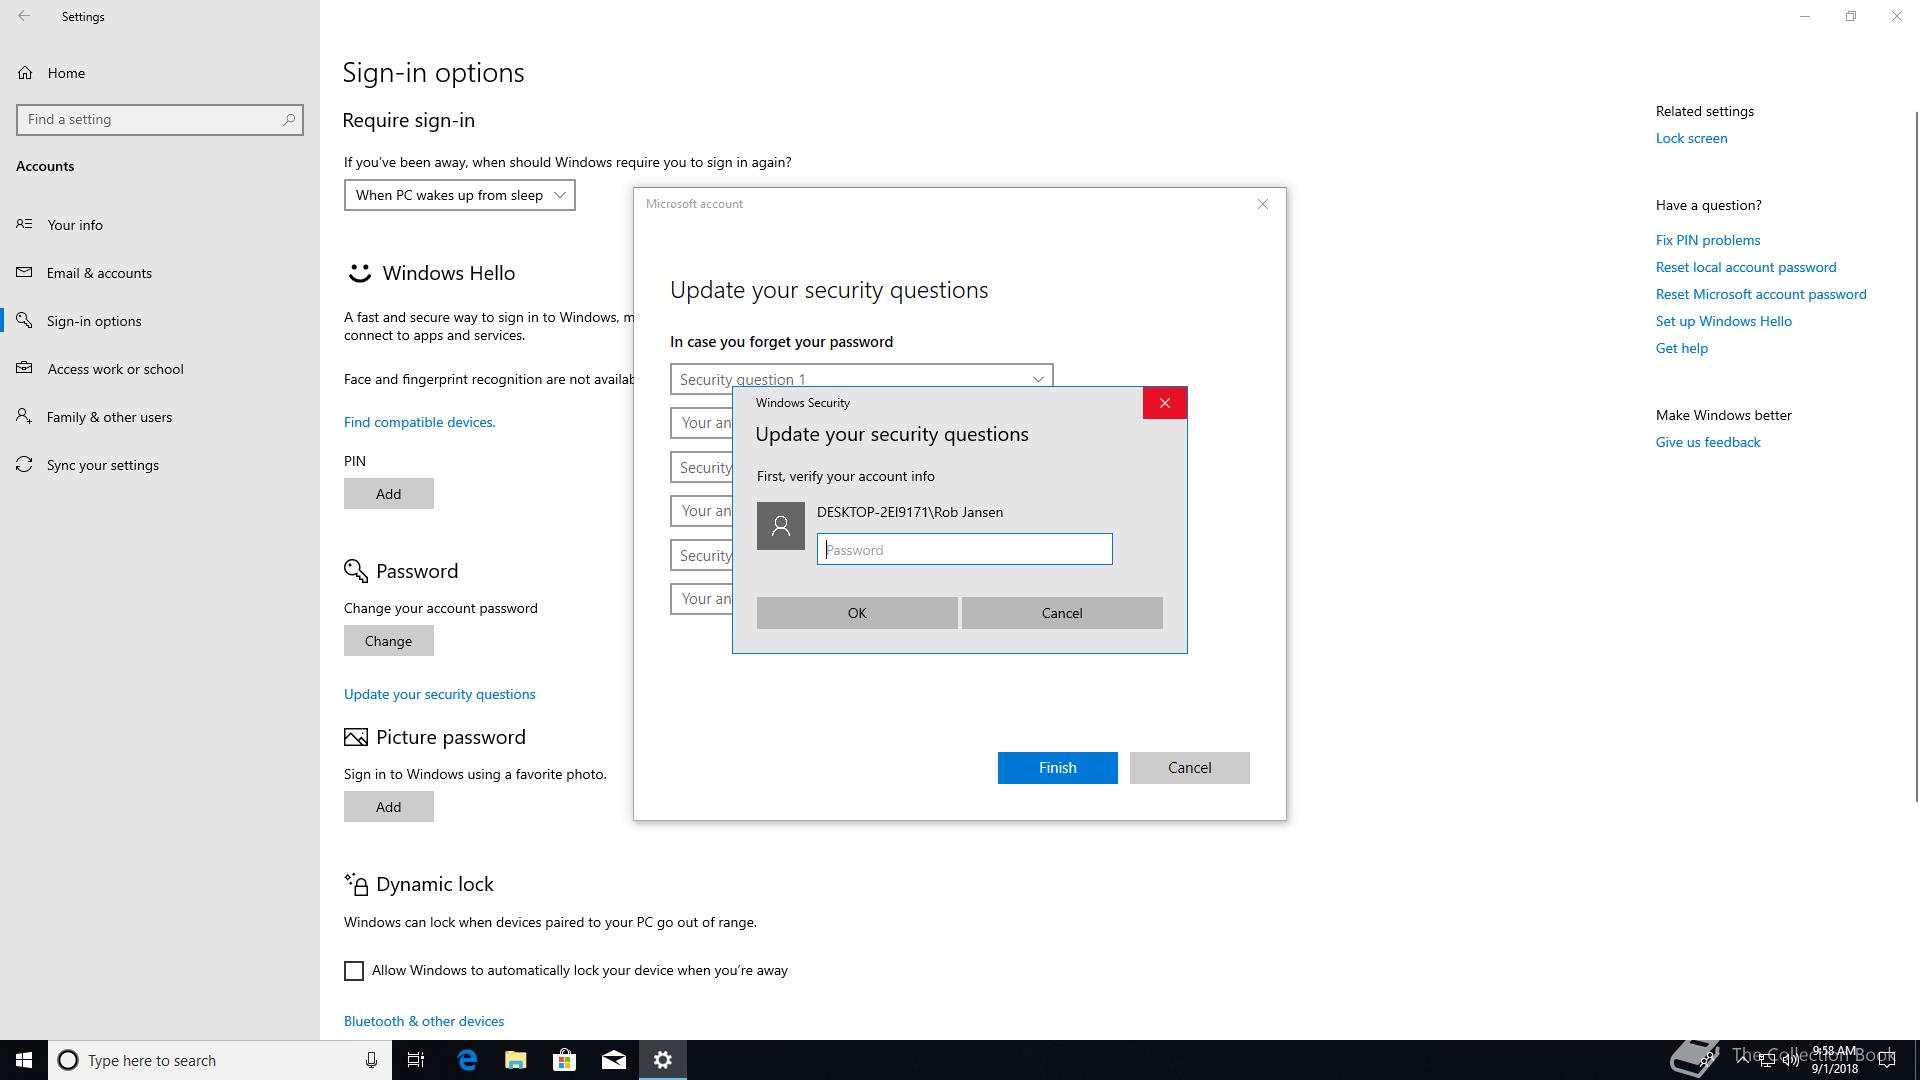
Task: Close the Microsoft account dialog
Action: (1263, 204)
